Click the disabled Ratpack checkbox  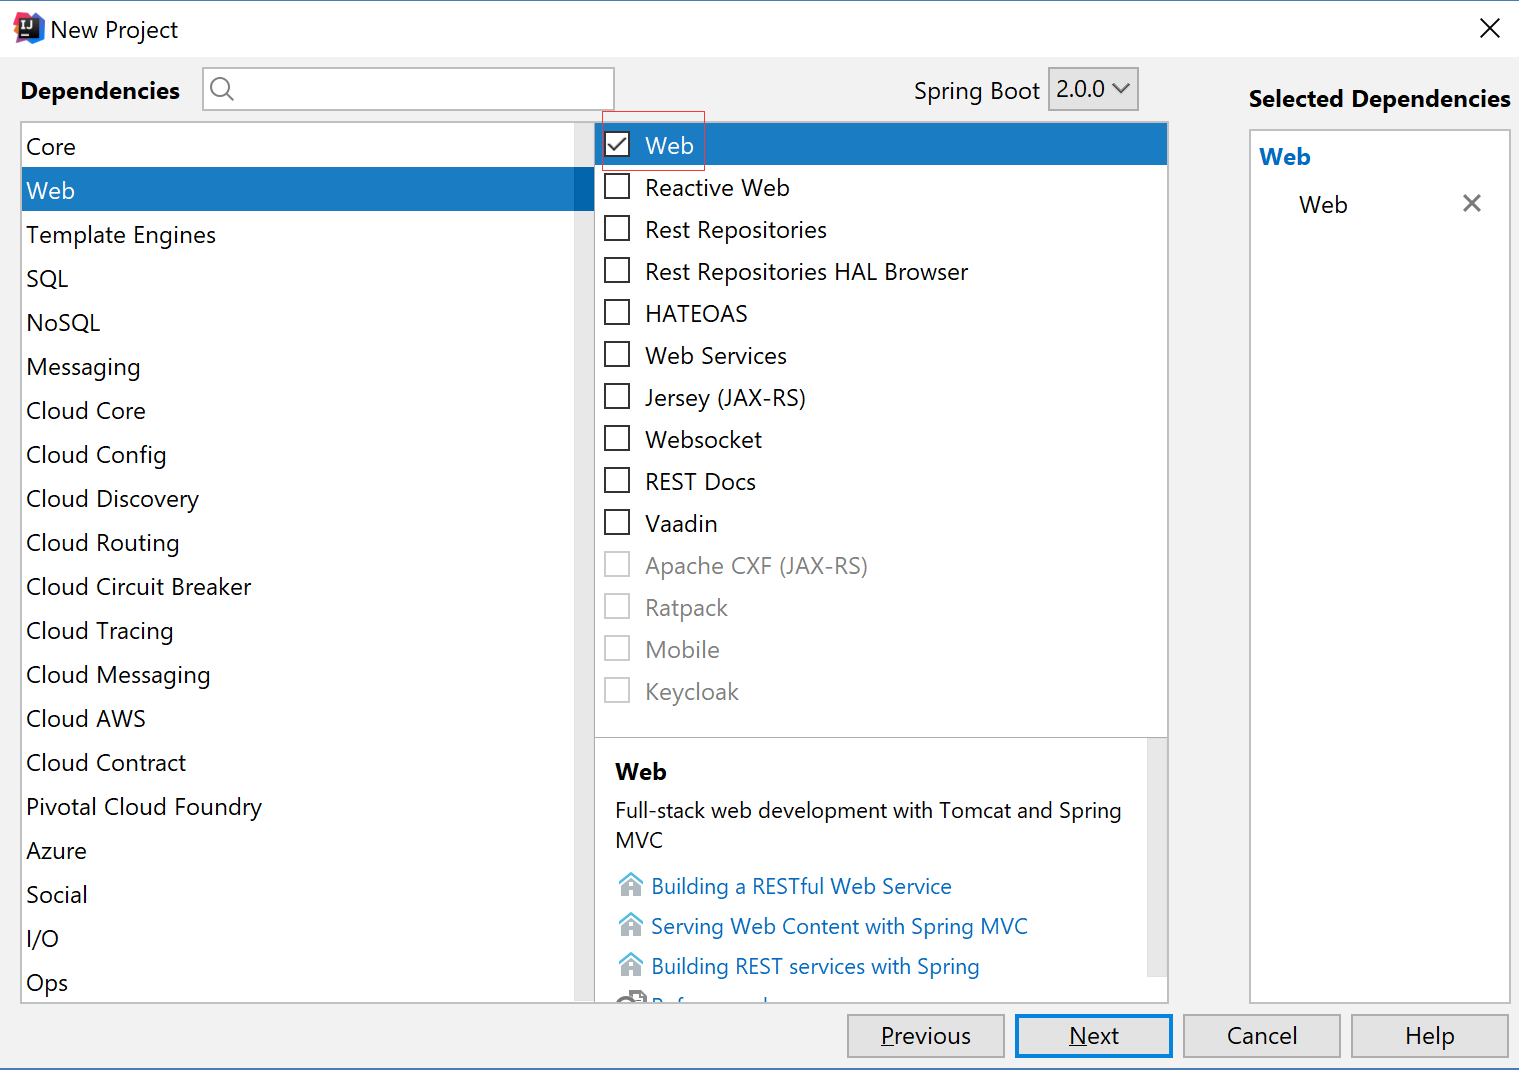(x=618, y=607)
